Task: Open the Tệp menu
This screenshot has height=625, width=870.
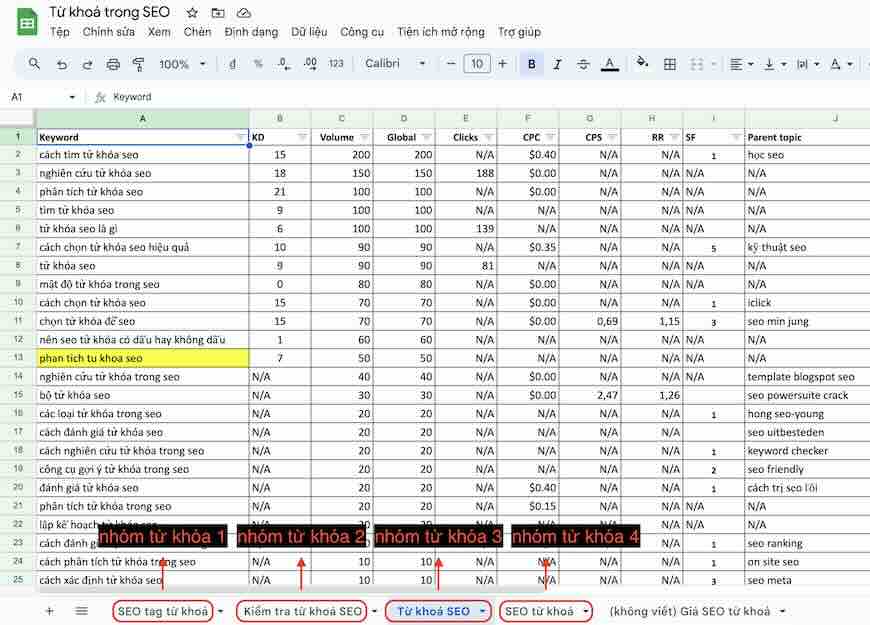Action: pos(60,32)
